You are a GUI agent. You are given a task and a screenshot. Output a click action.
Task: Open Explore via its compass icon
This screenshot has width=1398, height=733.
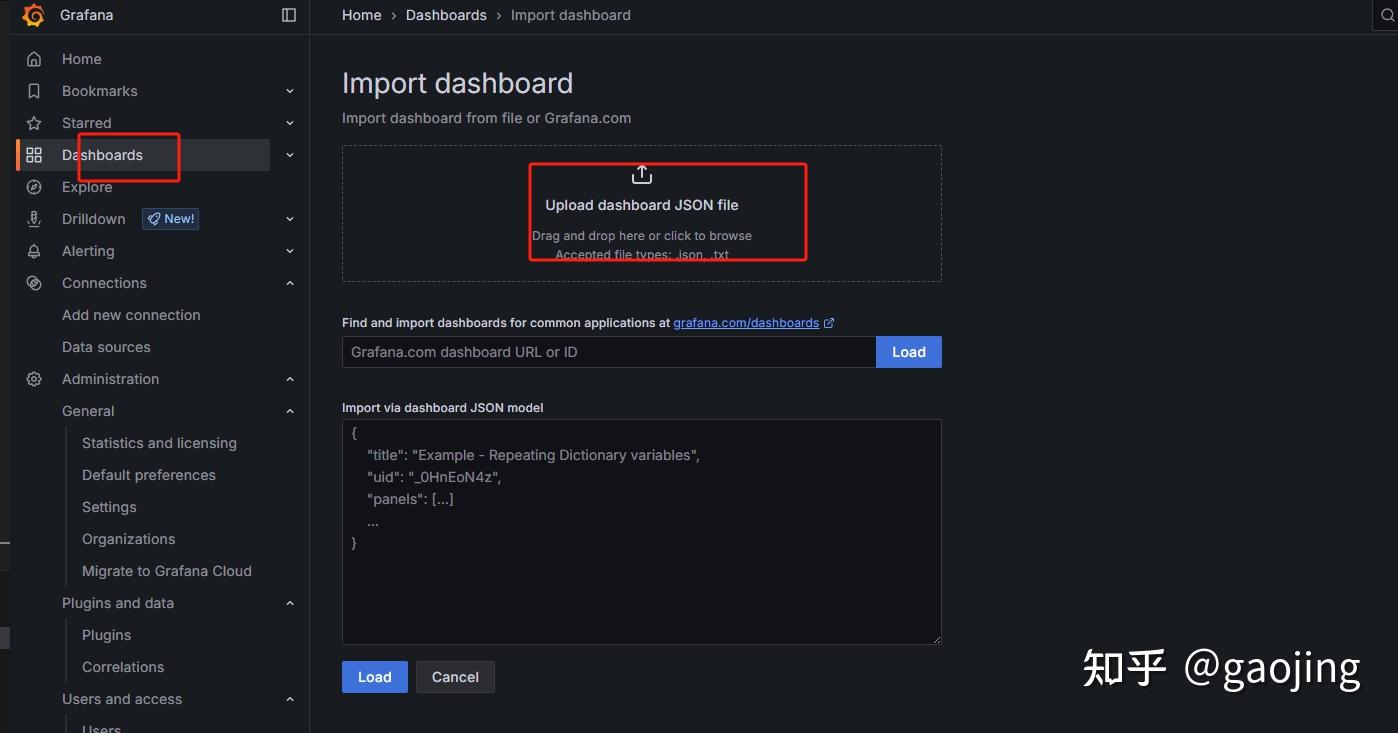[34, 187]
